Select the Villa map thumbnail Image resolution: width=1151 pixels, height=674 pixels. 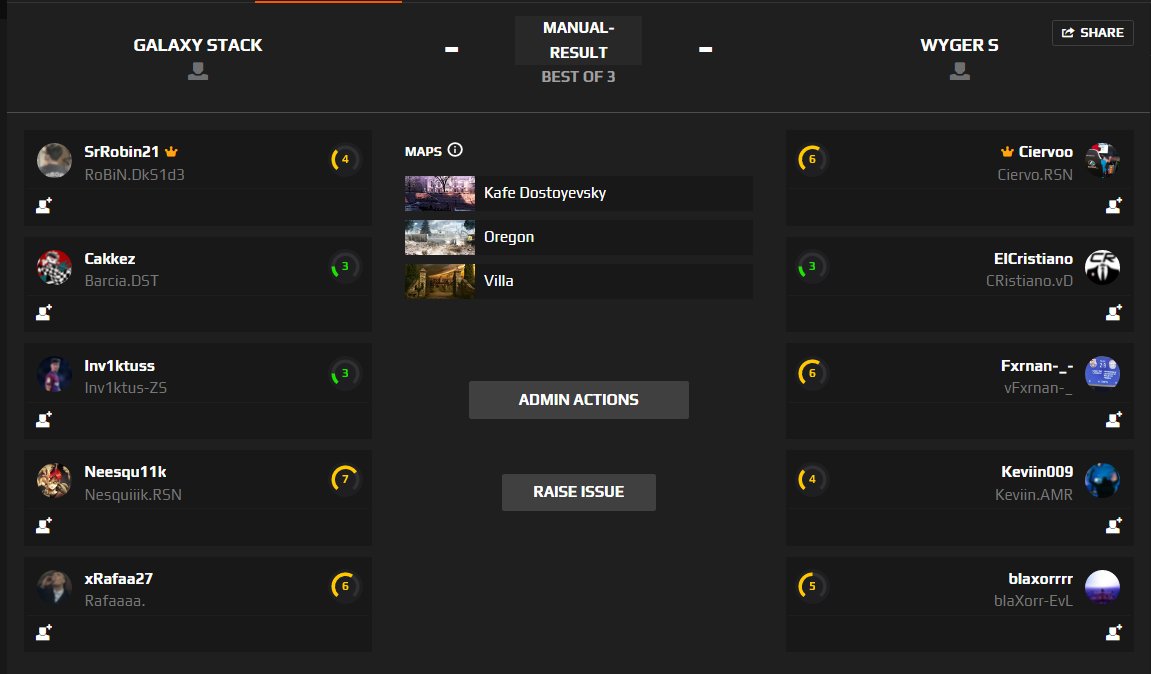[440, 281]
